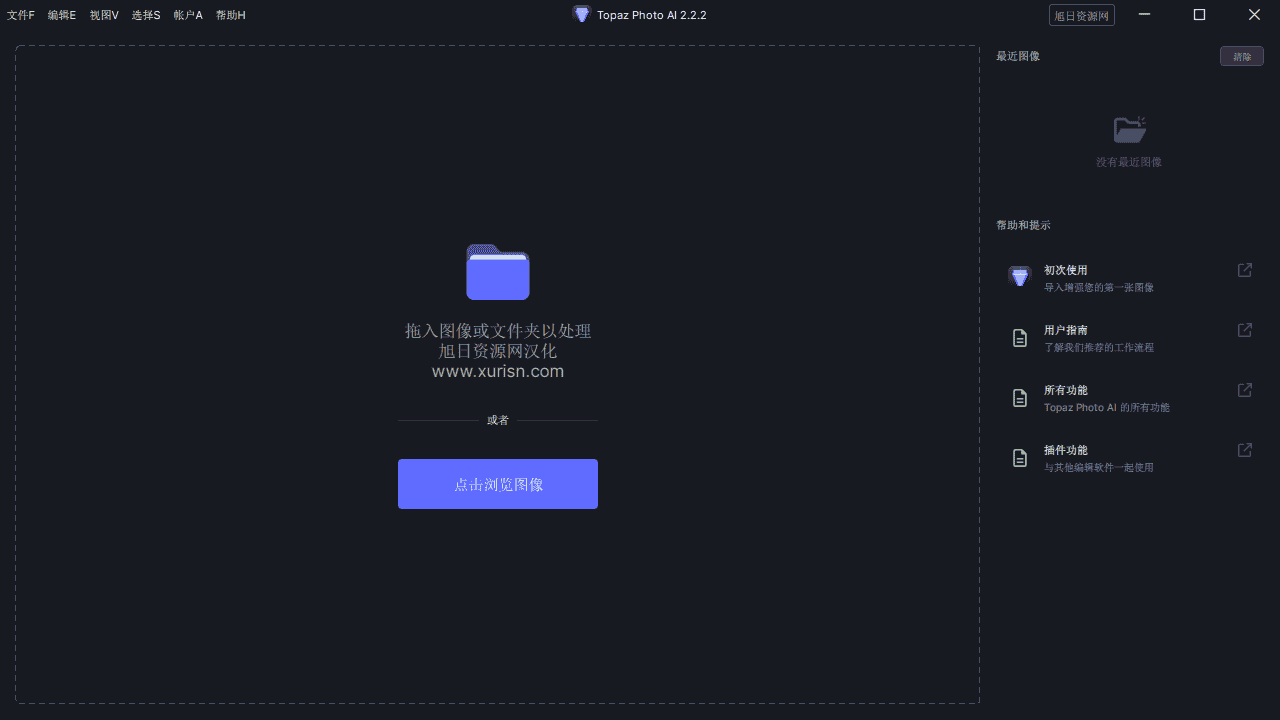Open external link arrow for 所有功能
1280x720 pixels.
click(x=1245, y=390)
